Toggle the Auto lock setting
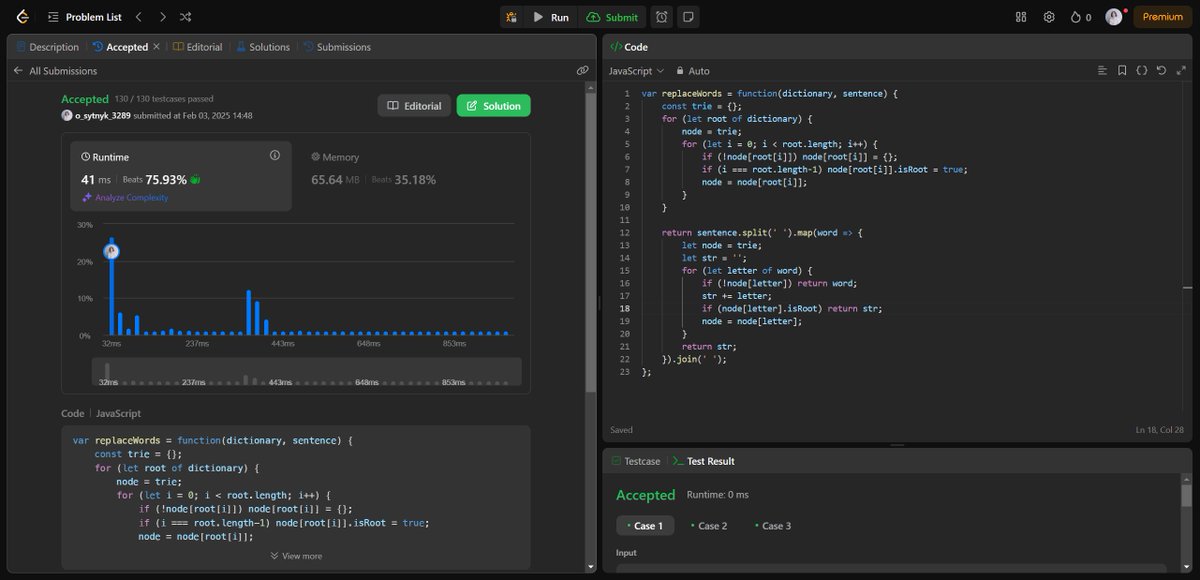The height and width of the screenshot is (580, 1200). [693, 71]
